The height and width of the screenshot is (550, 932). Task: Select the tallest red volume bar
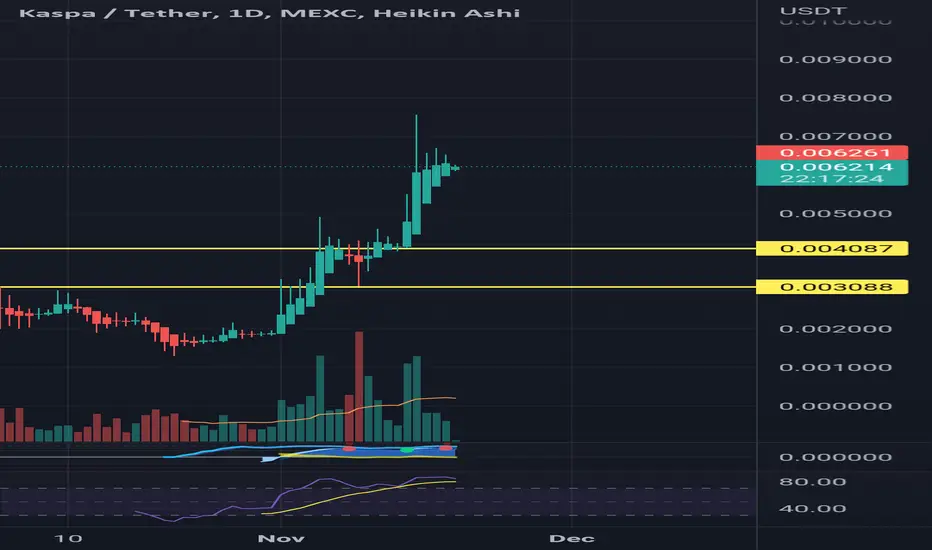[358, 386]
